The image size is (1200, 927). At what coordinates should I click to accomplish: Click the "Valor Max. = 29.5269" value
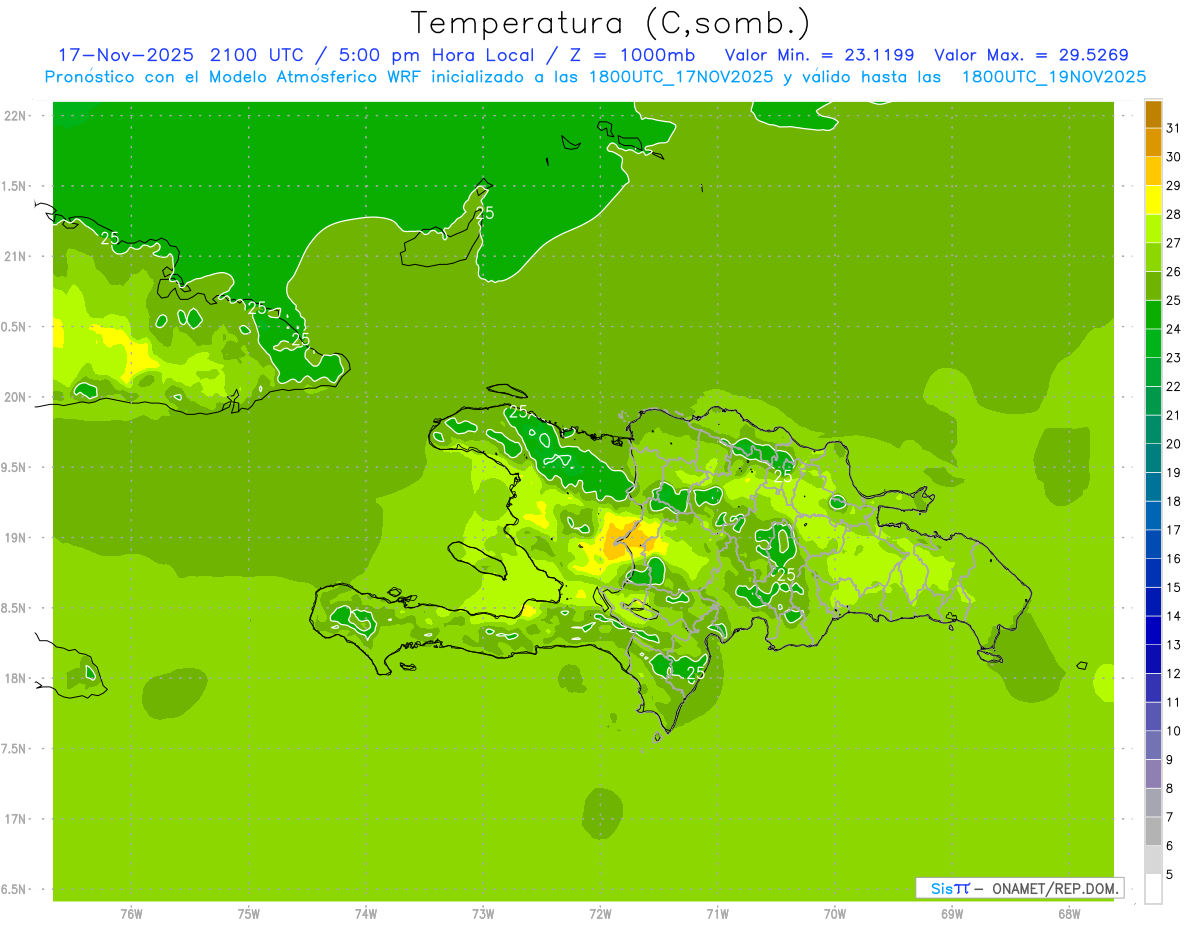(x=1031, y=55)
